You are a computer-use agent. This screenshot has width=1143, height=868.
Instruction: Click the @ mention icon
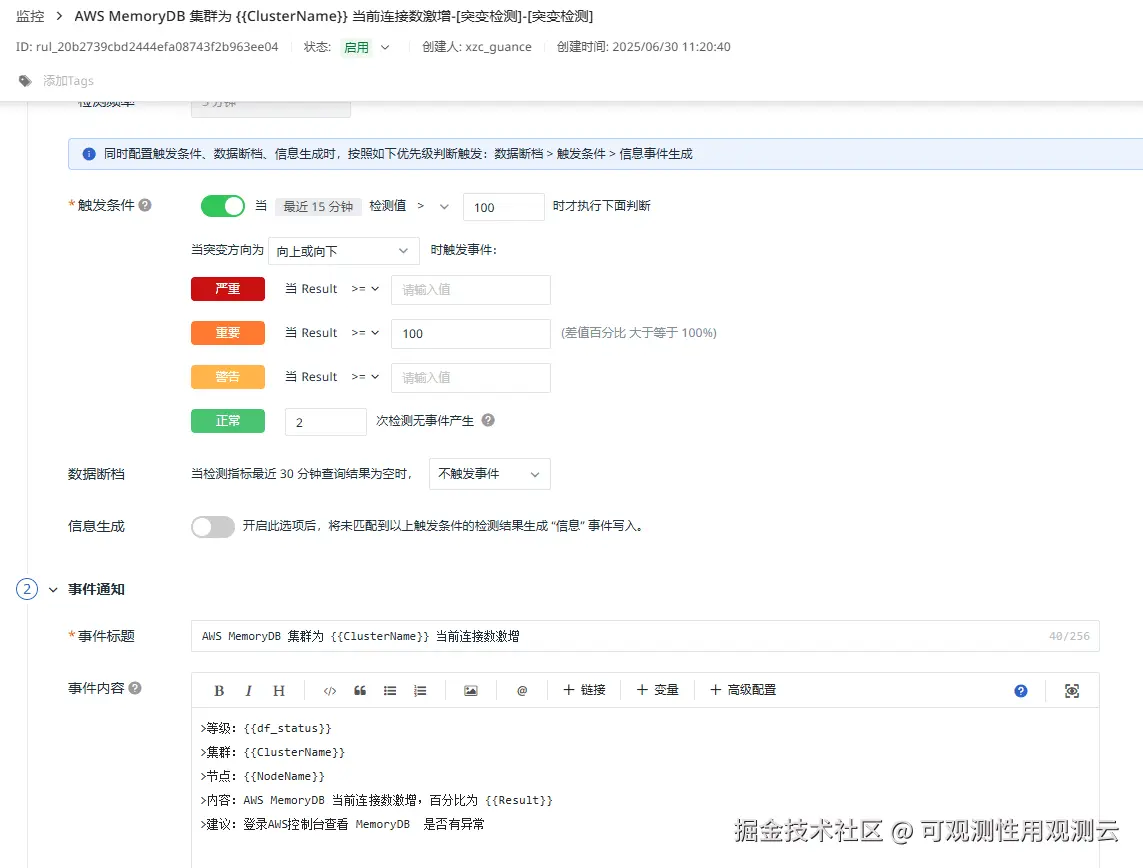point(522,691)
